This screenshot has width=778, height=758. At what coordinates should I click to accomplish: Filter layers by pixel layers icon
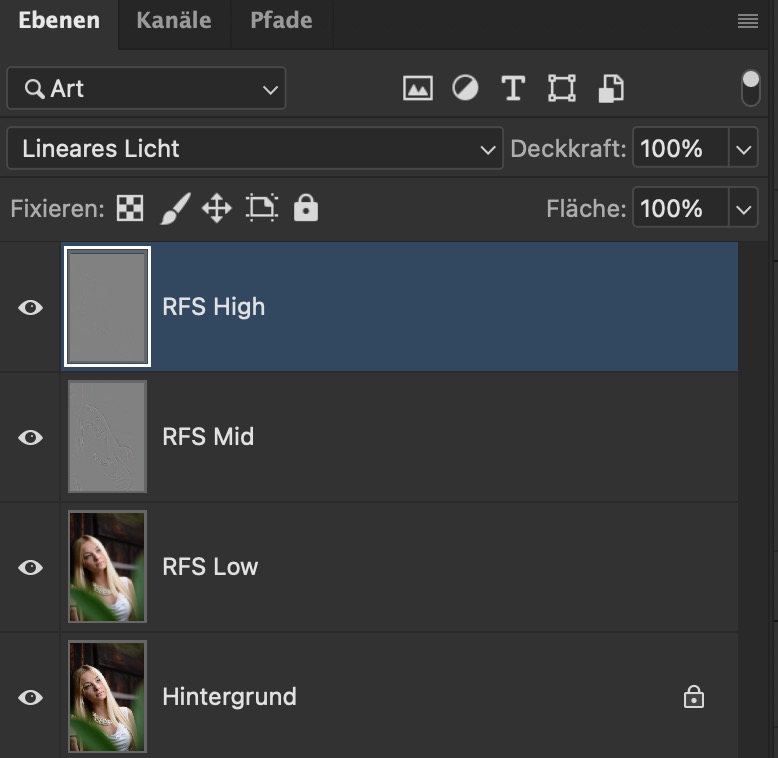pyautogui.click(x=417, y=88)
